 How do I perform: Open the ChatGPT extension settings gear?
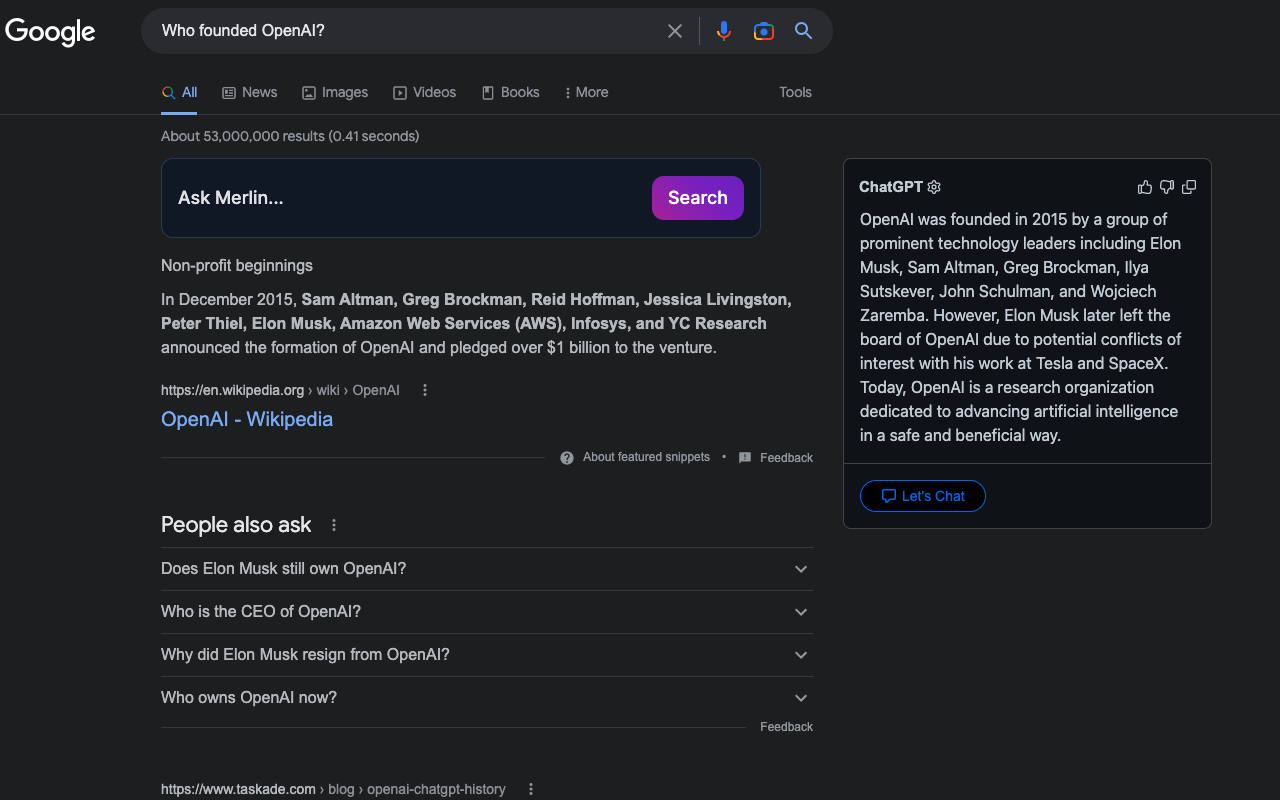[x=933, y=187]
